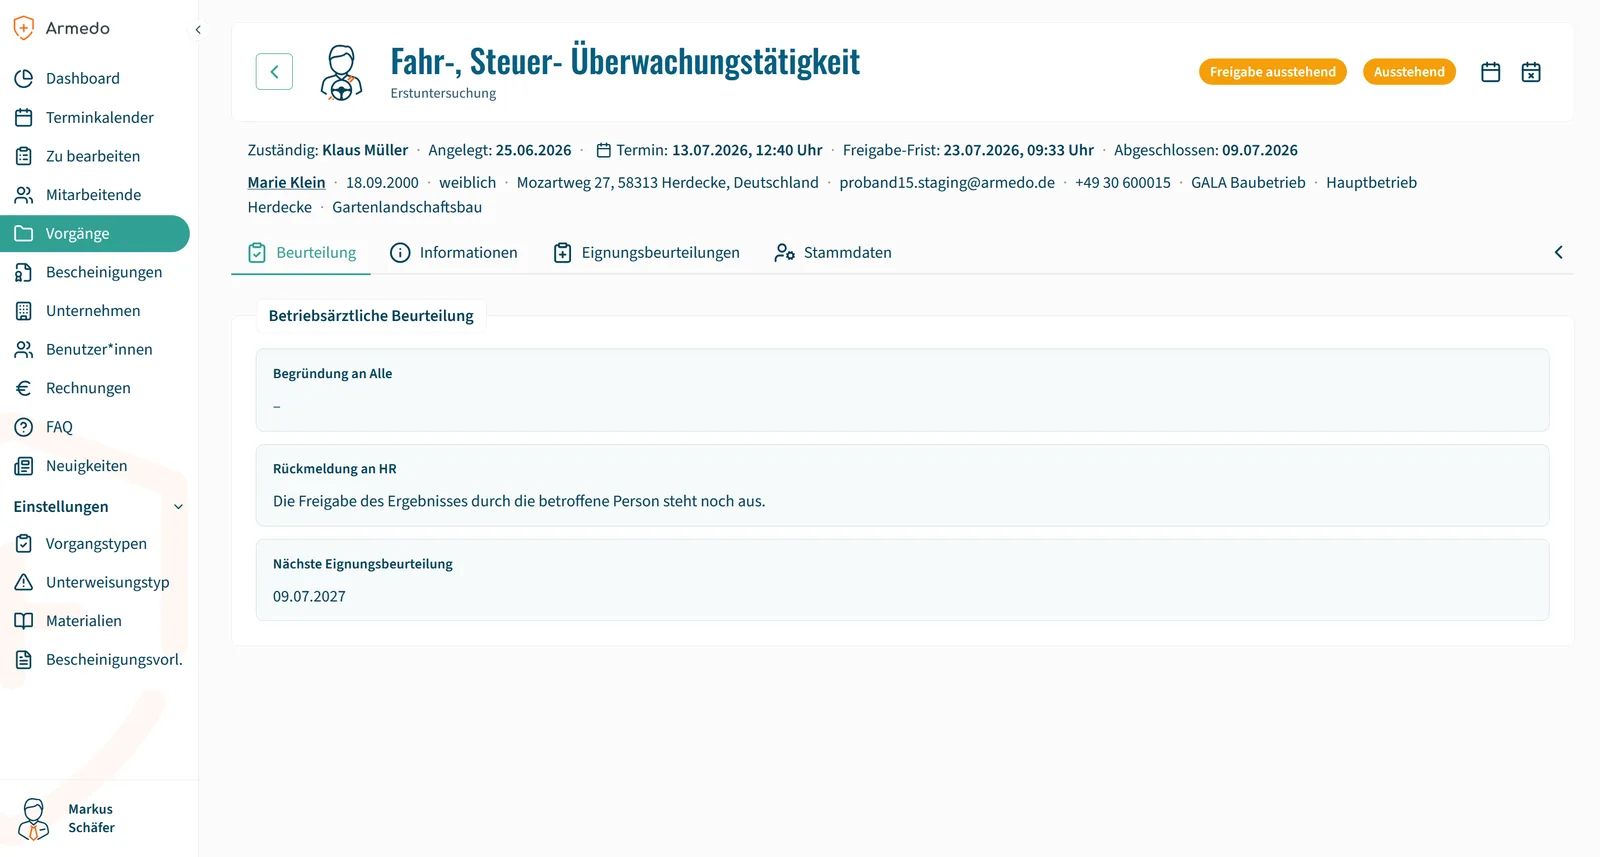1600x857 pixels.
Task: Click the Rechnungen euro icon
Action: 24,388
